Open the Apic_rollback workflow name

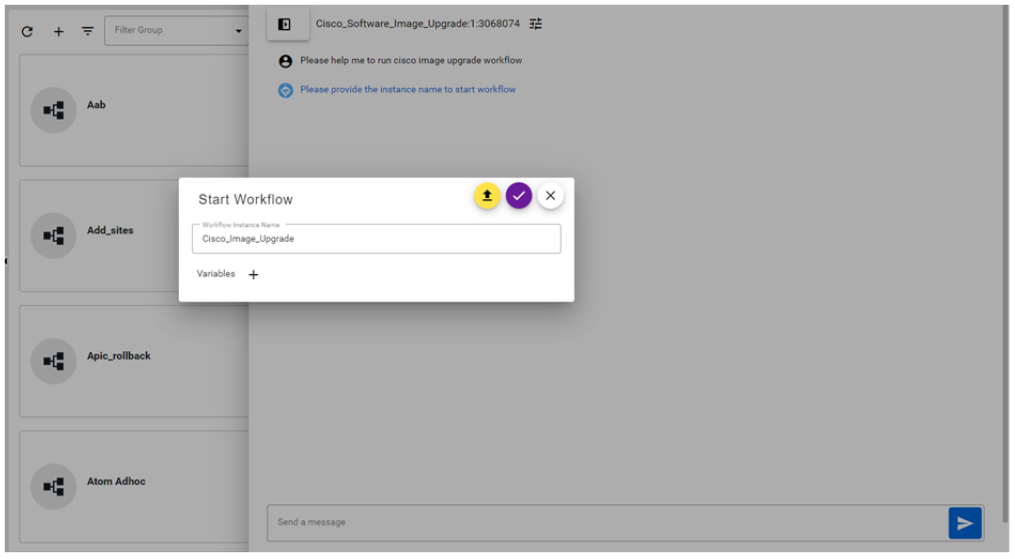(x=118, y=356)
